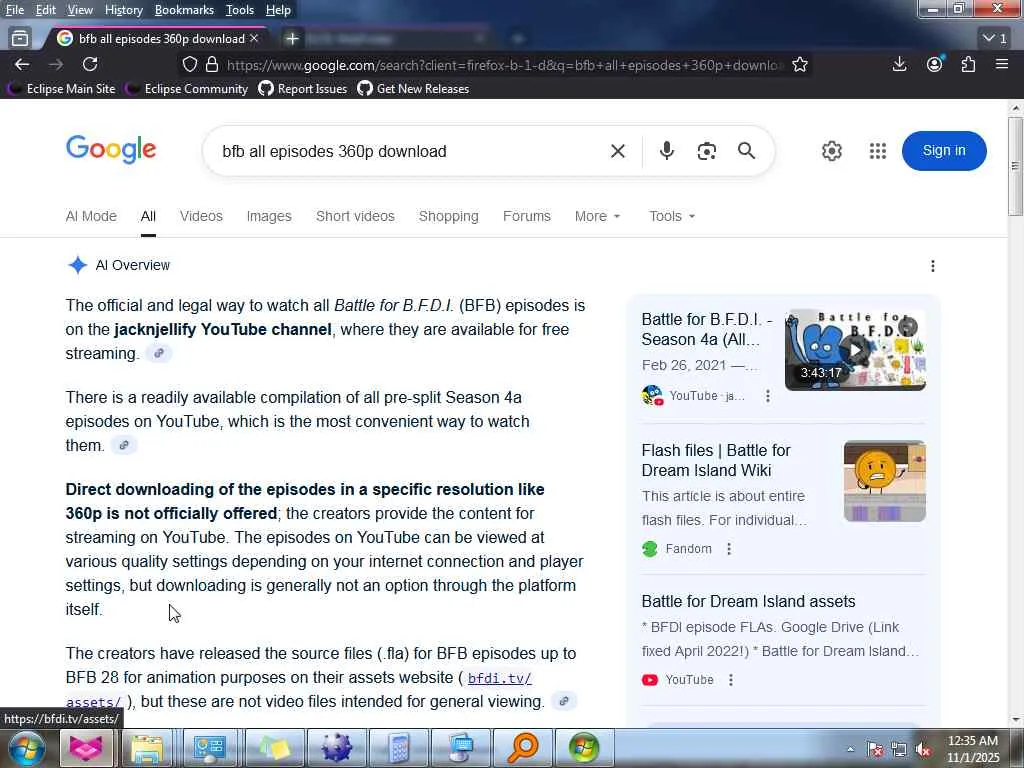Open the Edit menu
Image resolution: width=1024 pixels, height=768 pixels.
click(45, 10)
